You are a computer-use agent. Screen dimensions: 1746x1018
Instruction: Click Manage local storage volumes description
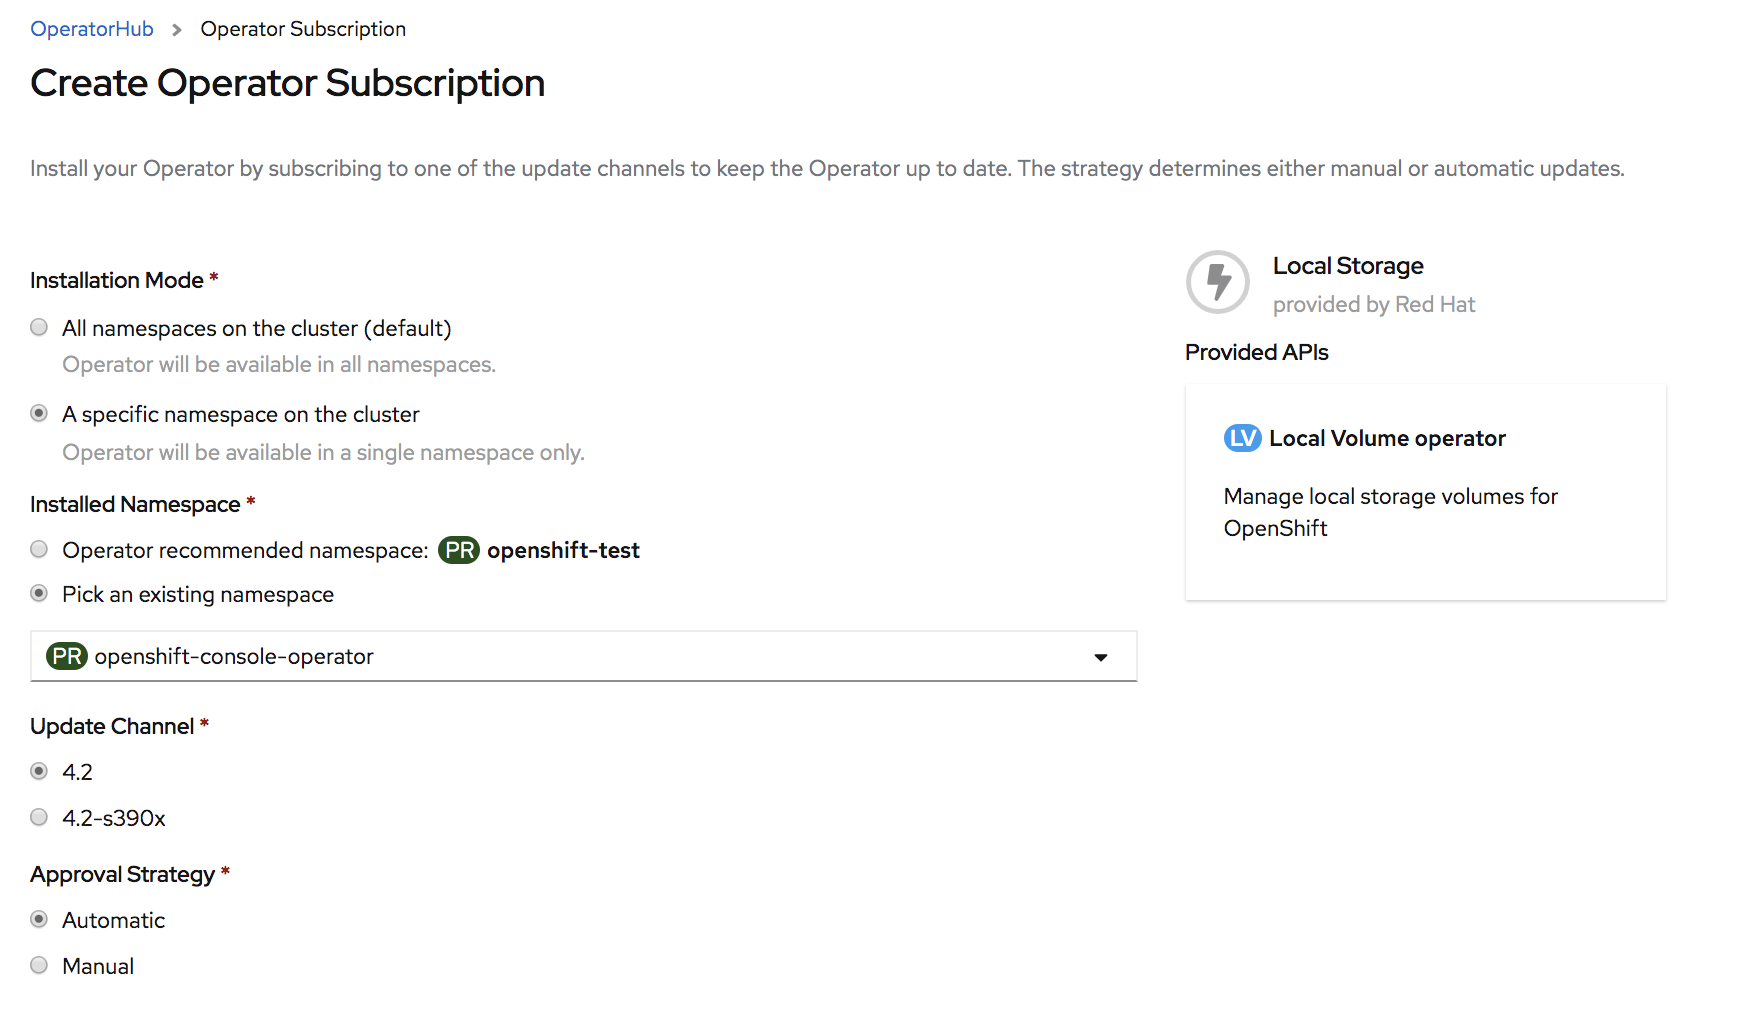1391,512
